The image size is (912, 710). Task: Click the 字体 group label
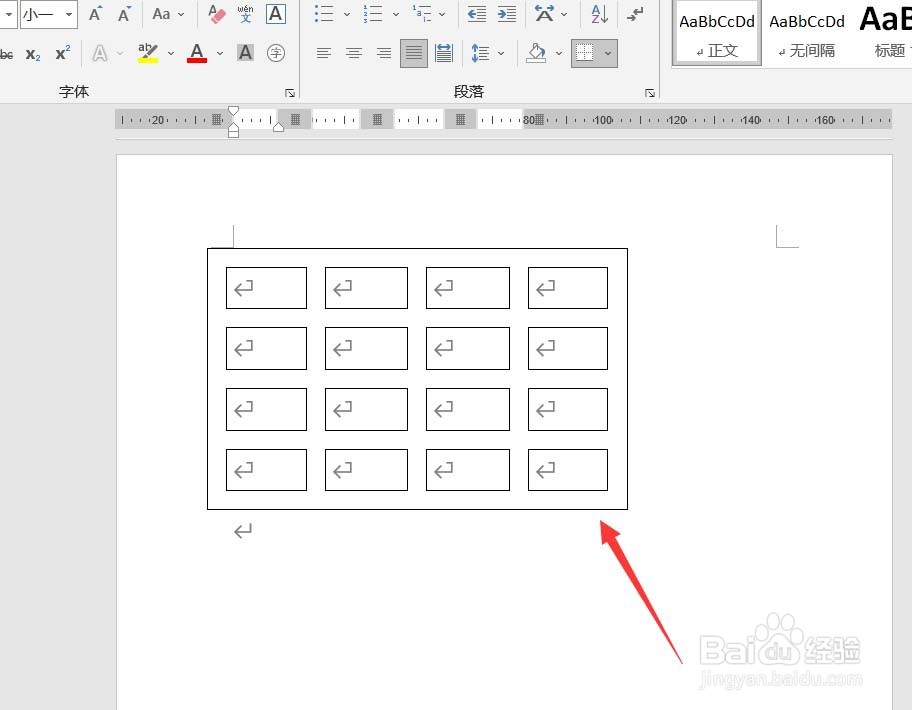pos(74,91)
